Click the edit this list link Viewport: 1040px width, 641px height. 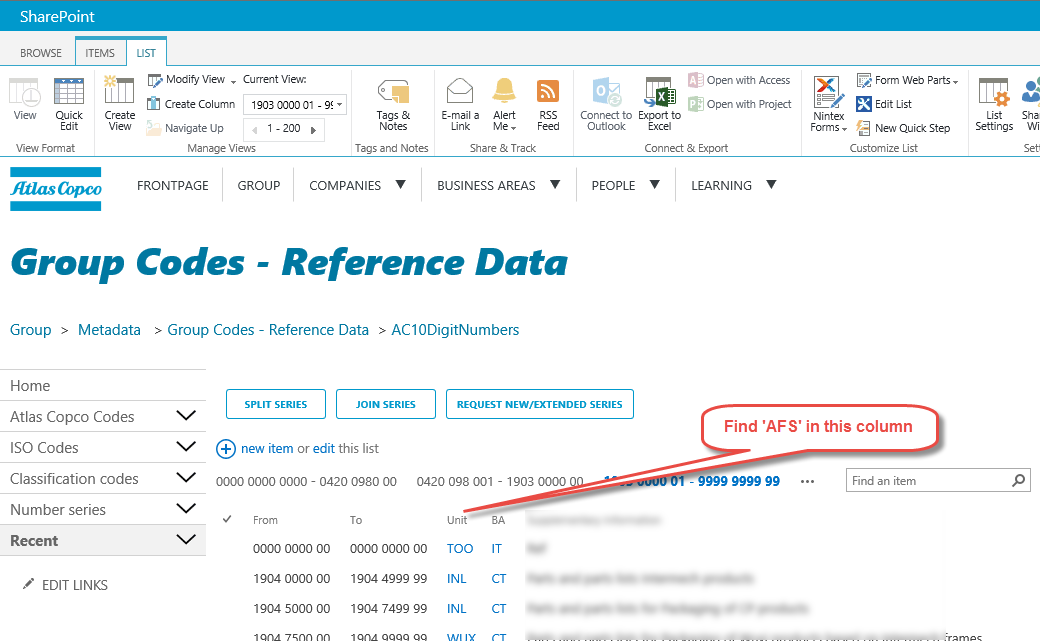pos(324,449)
